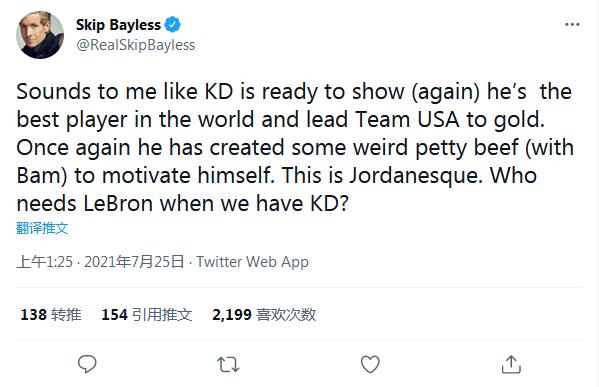Open Skip Bayless profile picture
Screen dimensions: 599x387
coord(40,35)
